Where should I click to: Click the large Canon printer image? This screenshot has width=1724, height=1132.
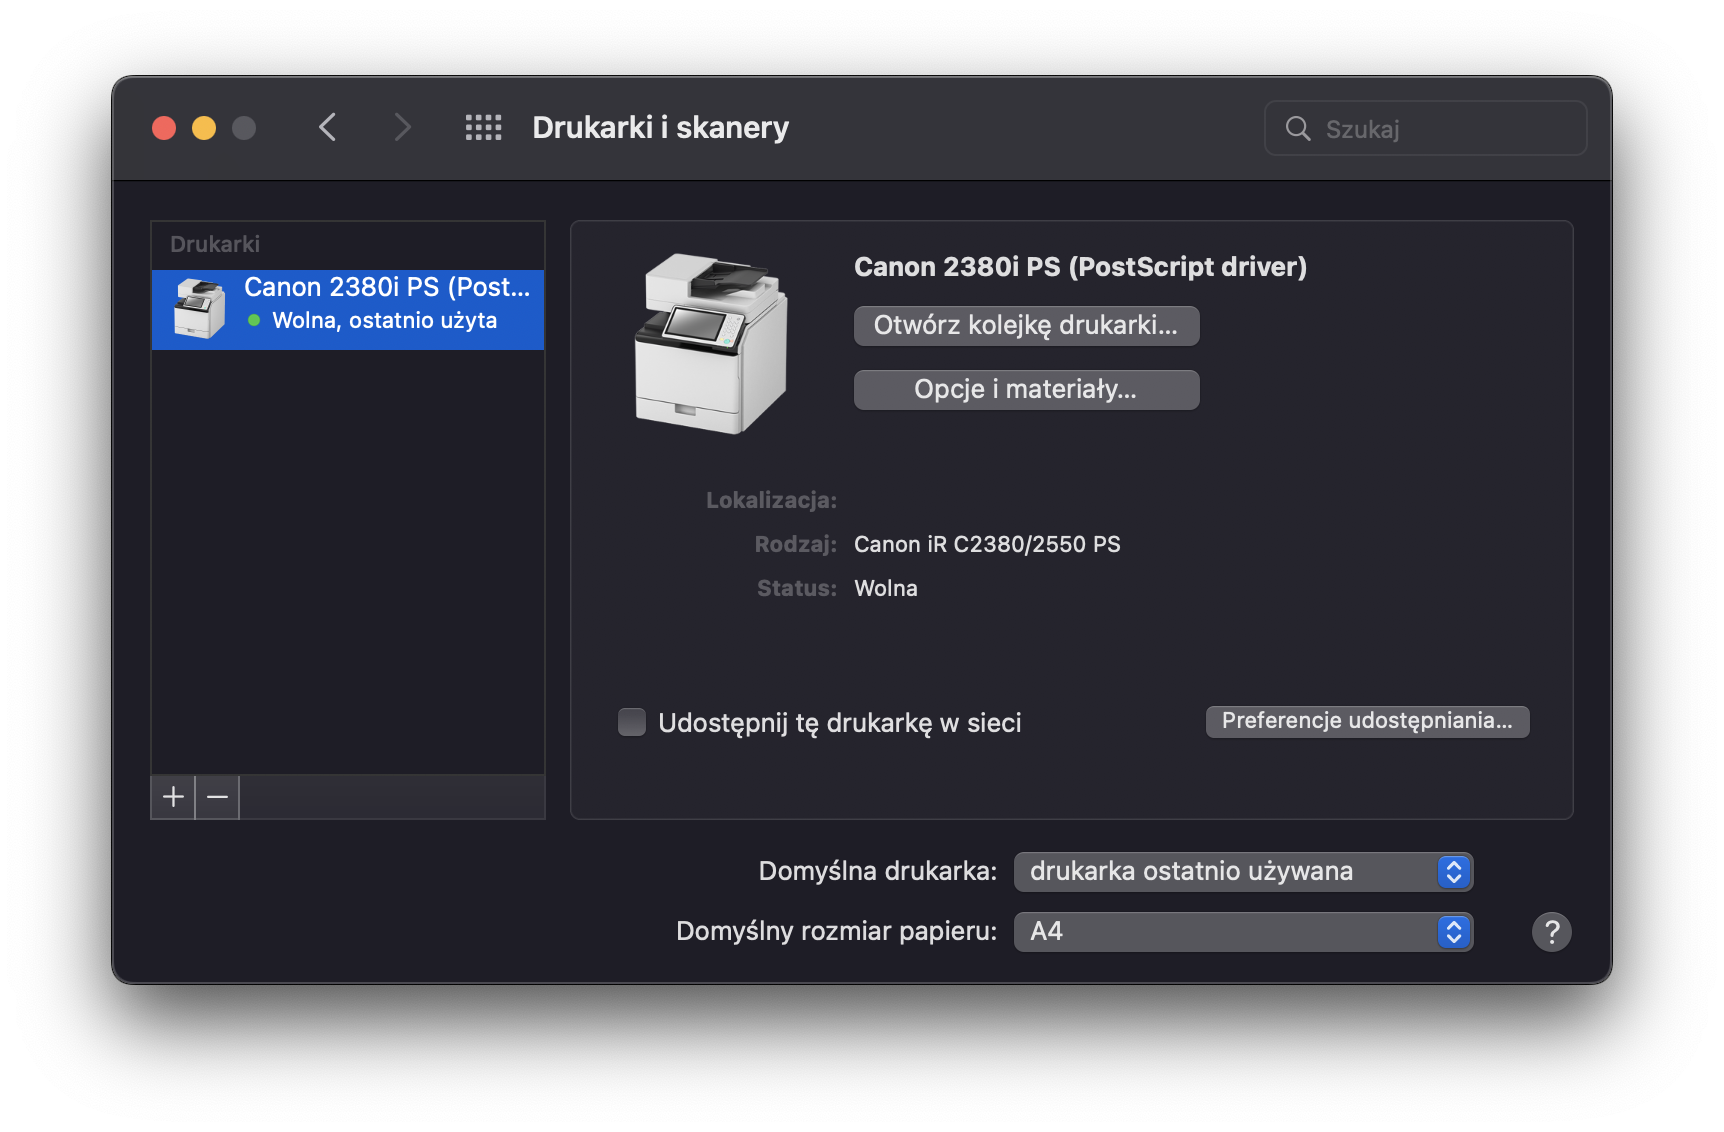(x=711, y=343)
